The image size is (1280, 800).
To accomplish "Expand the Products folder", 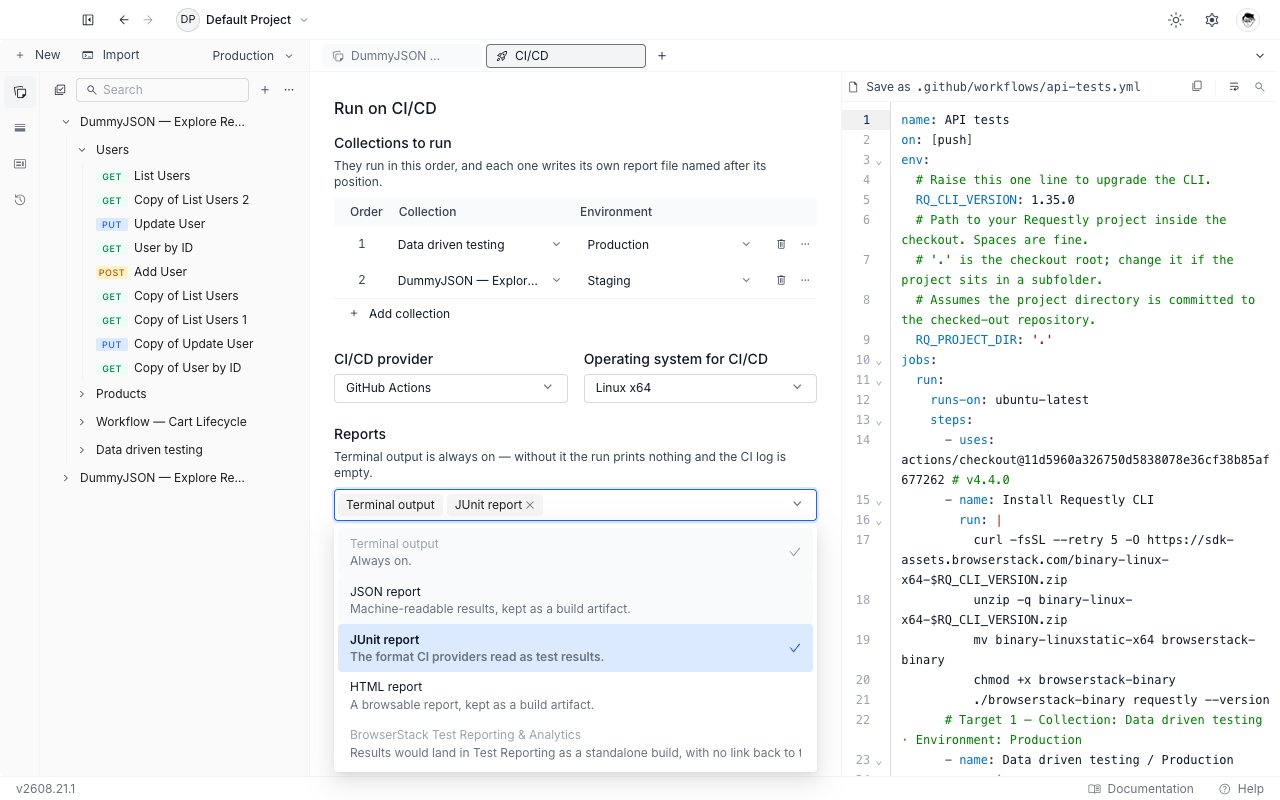I will 82,394.
